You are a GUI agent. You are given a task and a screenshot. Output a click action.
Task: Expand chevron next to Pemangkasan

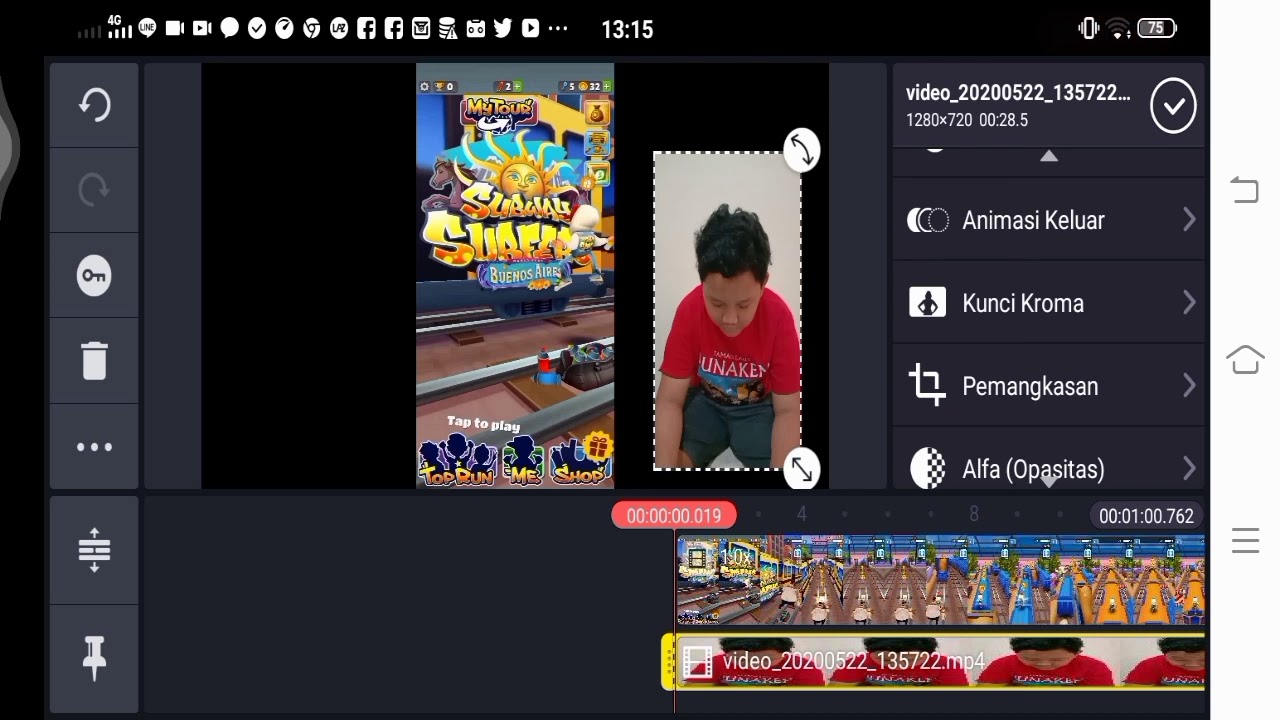click(1189, 386)
